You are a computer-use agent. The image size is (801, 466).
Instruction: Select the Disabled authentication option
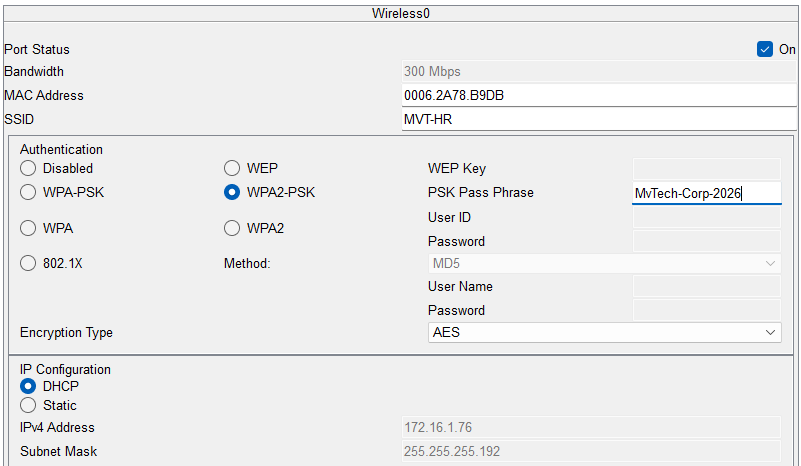pyautogui.click(x=28, y=168)
